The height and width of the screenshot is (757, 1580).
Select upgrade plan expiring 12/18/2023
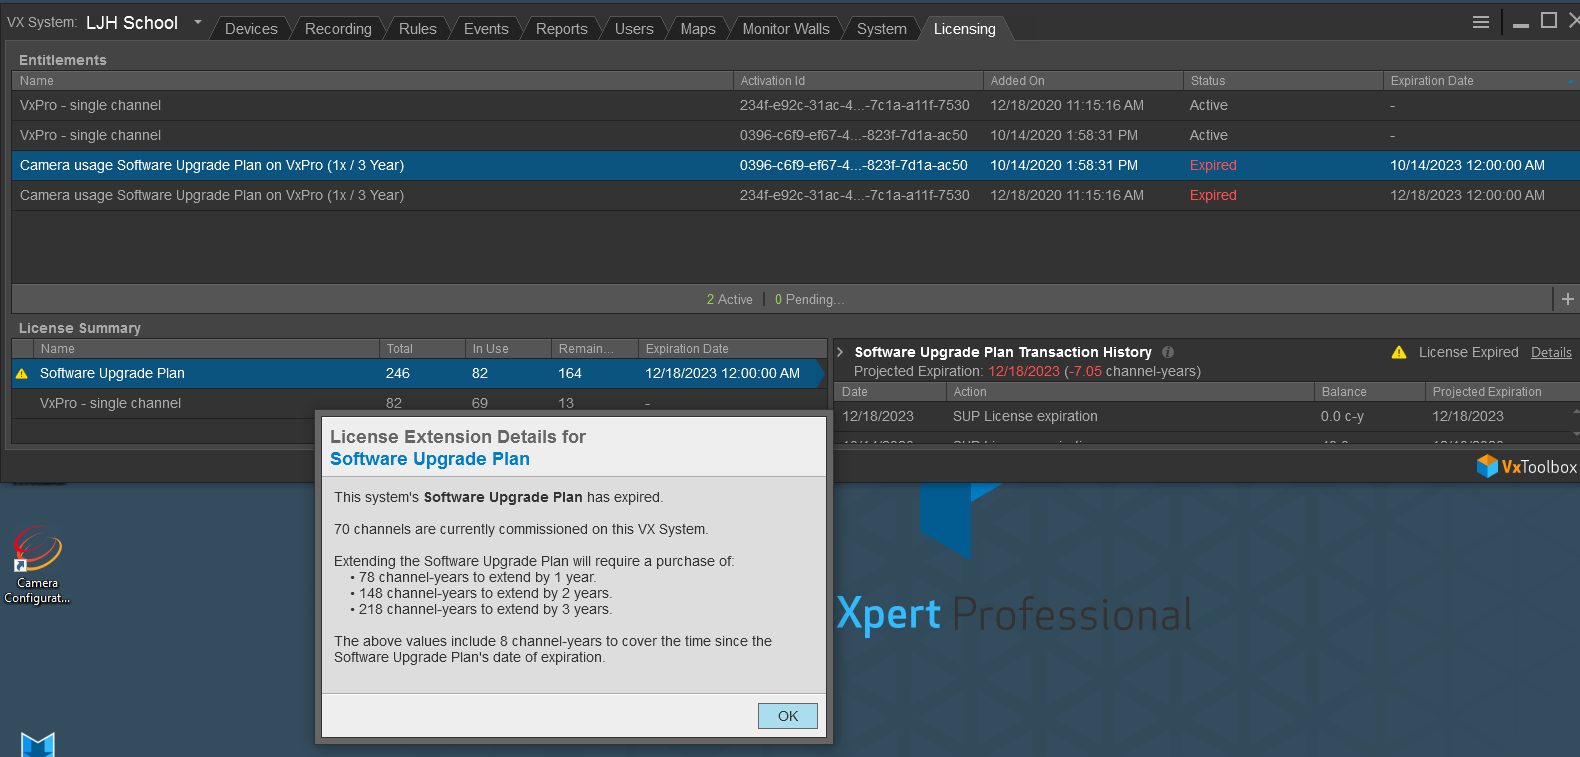(x=795, y=195)
